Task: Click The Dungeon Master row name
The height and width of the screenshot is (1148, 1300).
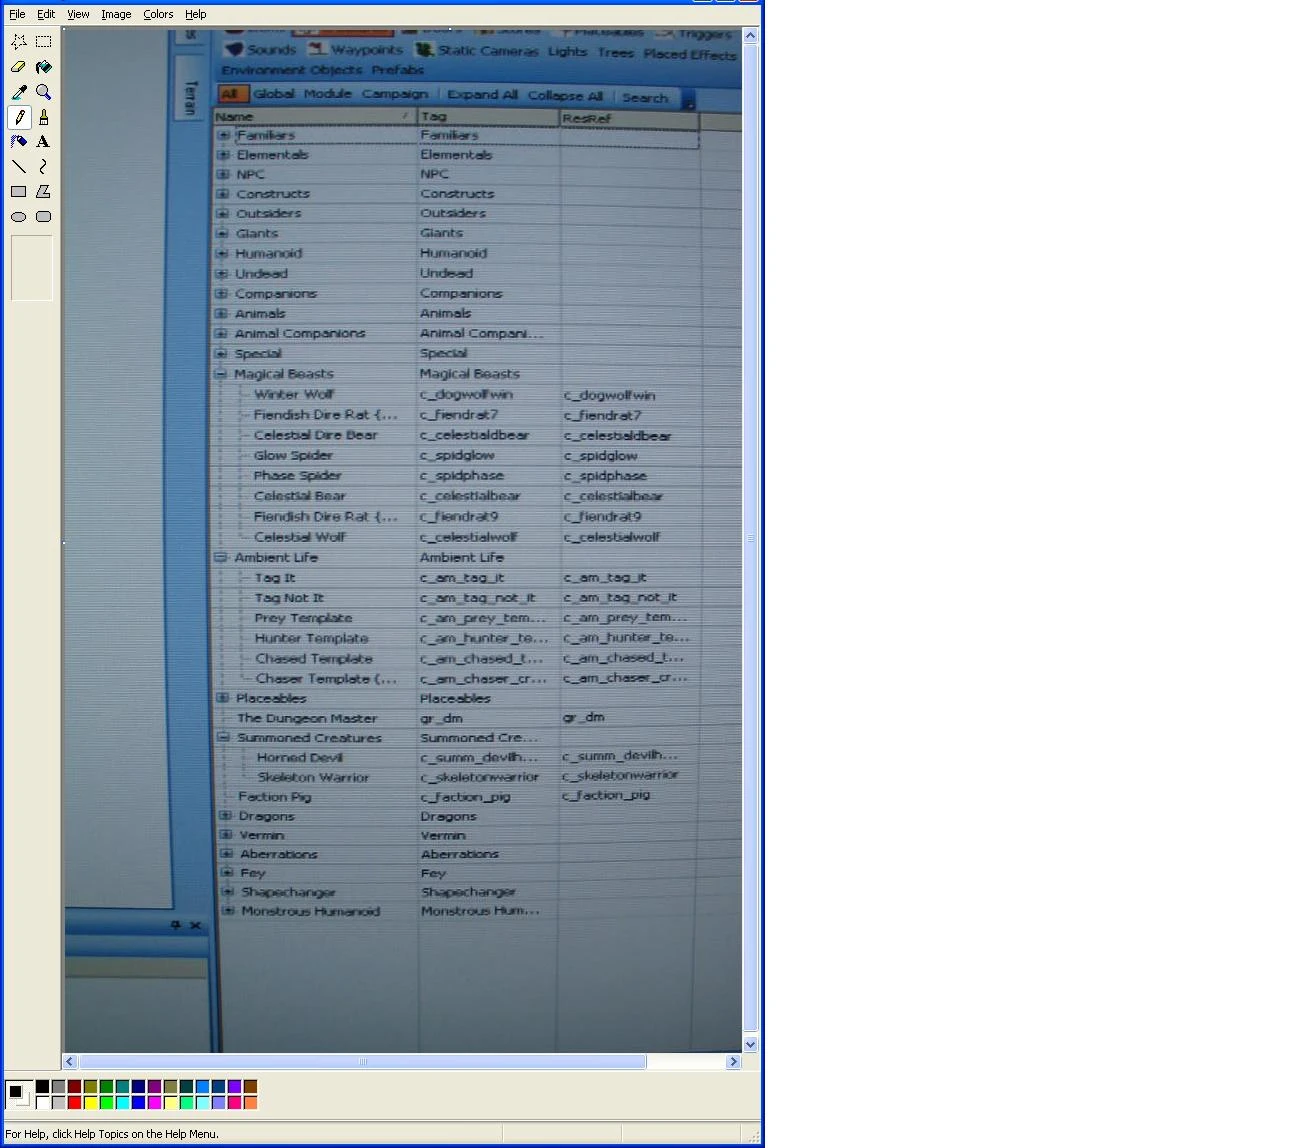Action: tap(307, 718)
